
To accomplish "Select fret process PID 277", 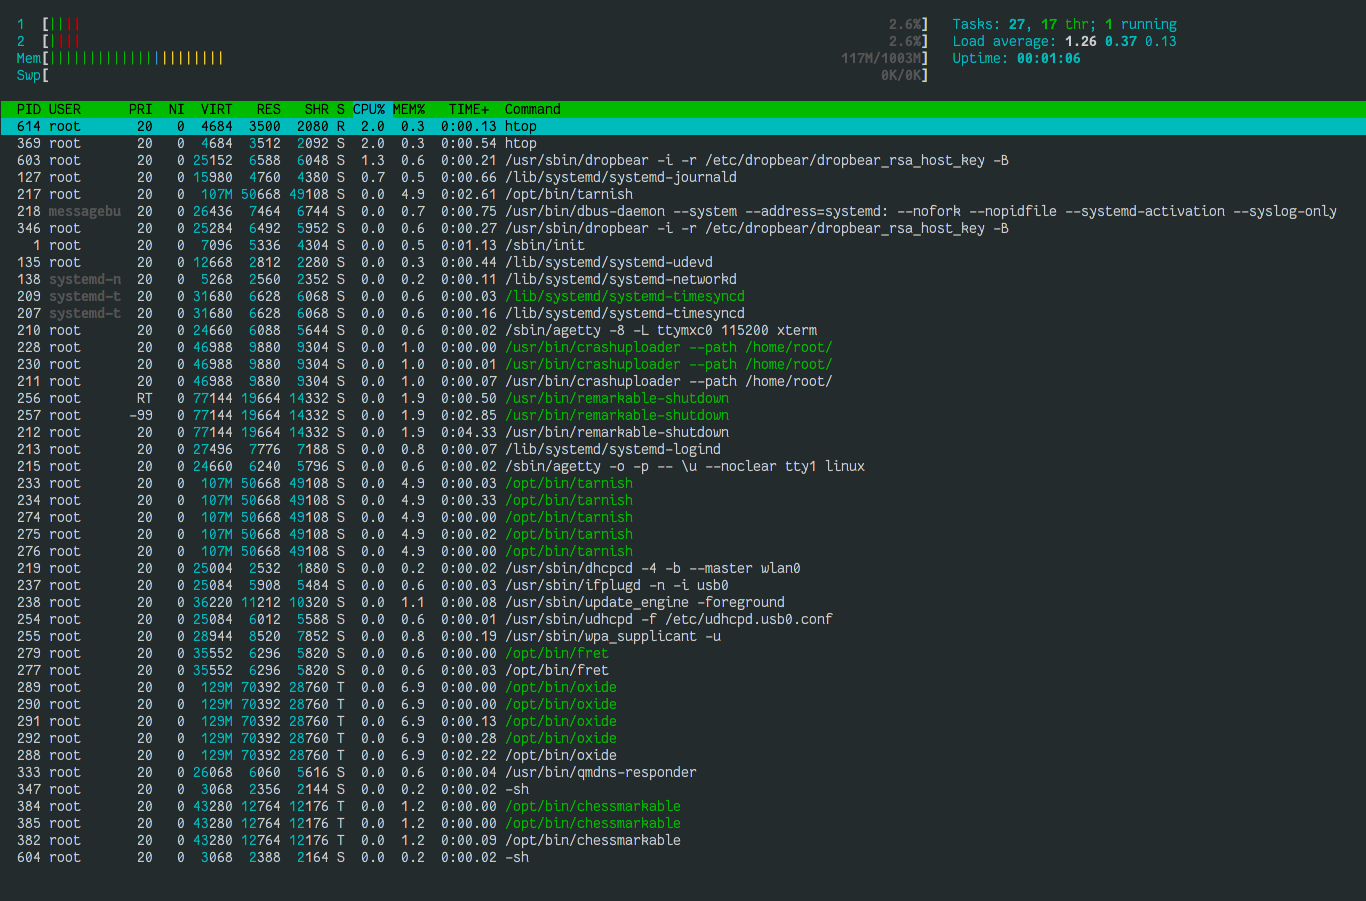I will 683,670.
